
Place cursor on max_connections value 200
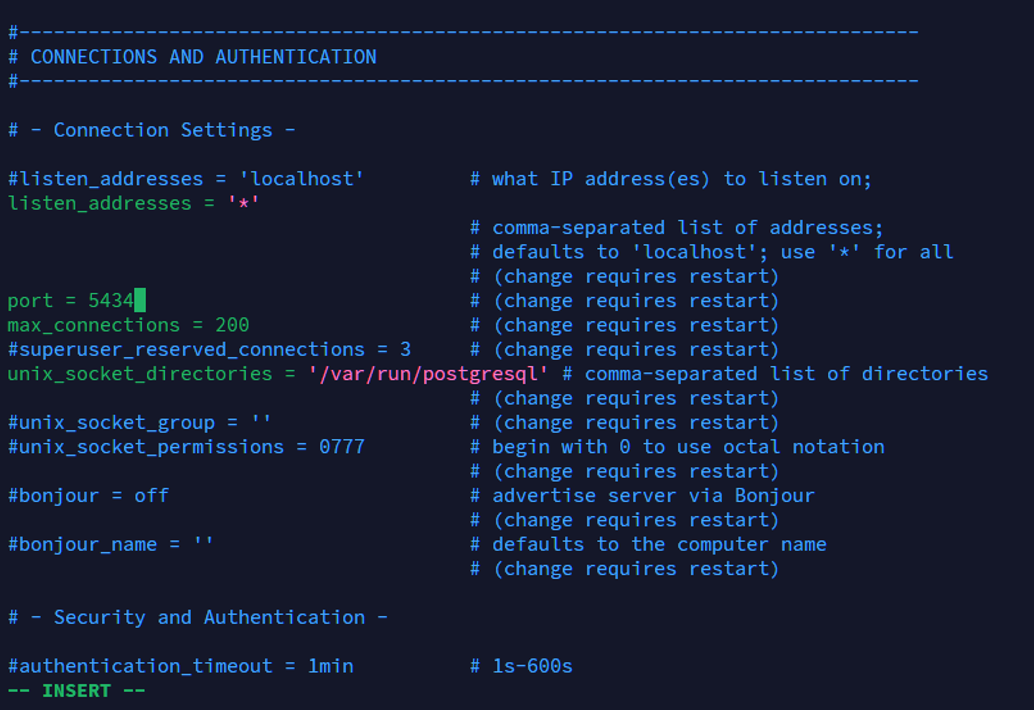[232, 325]
